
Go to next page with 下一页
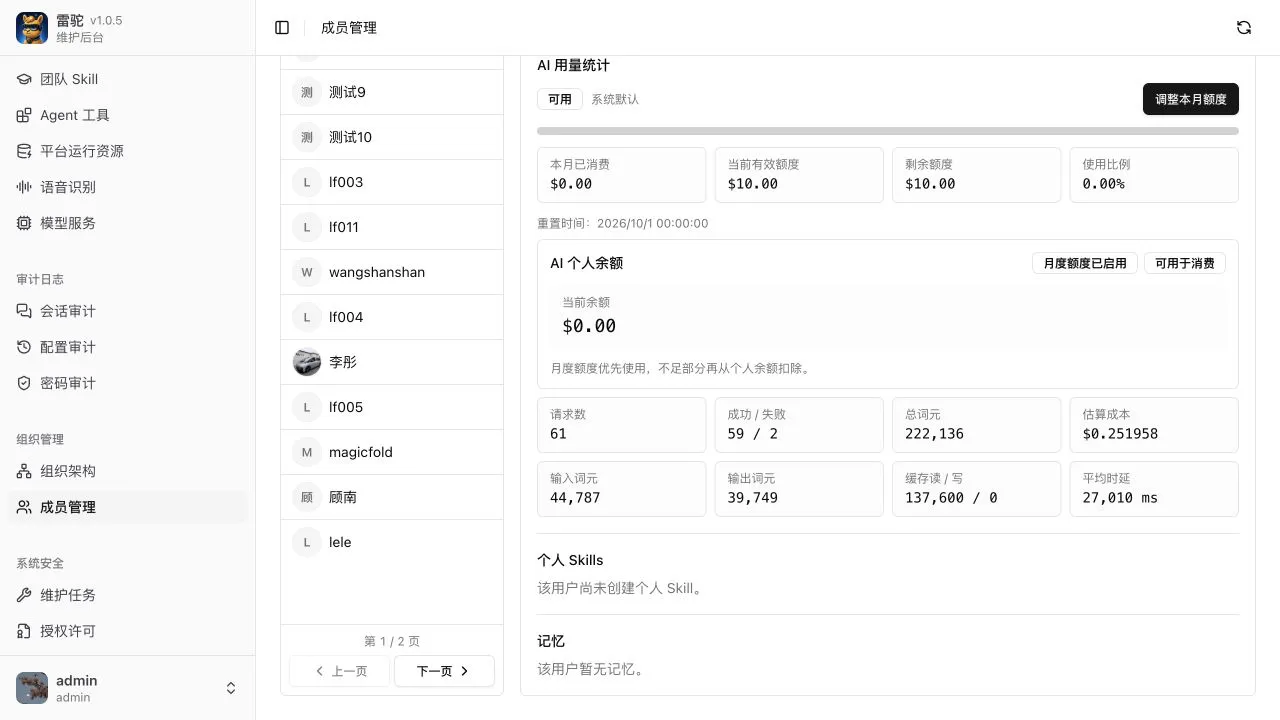pyautogui.click(x=444, y=671)
